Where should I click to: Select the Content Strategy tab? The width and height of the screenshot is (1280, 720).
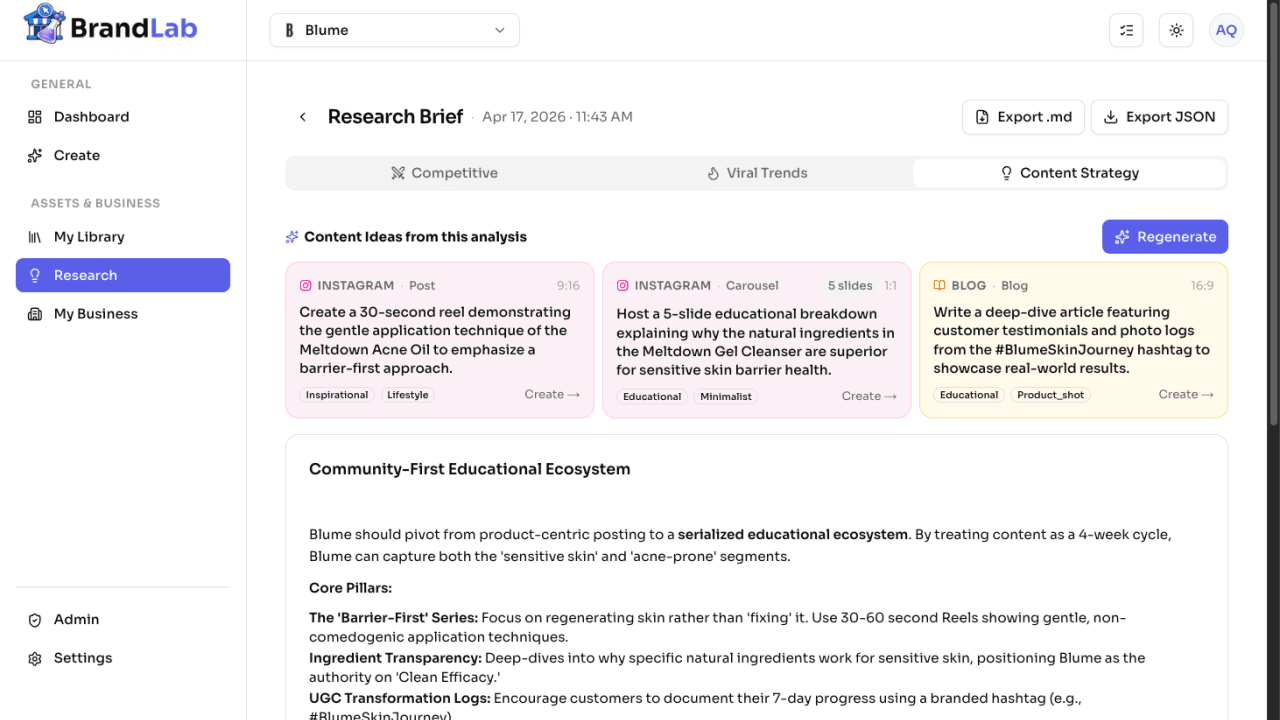tap(1069, 173)
